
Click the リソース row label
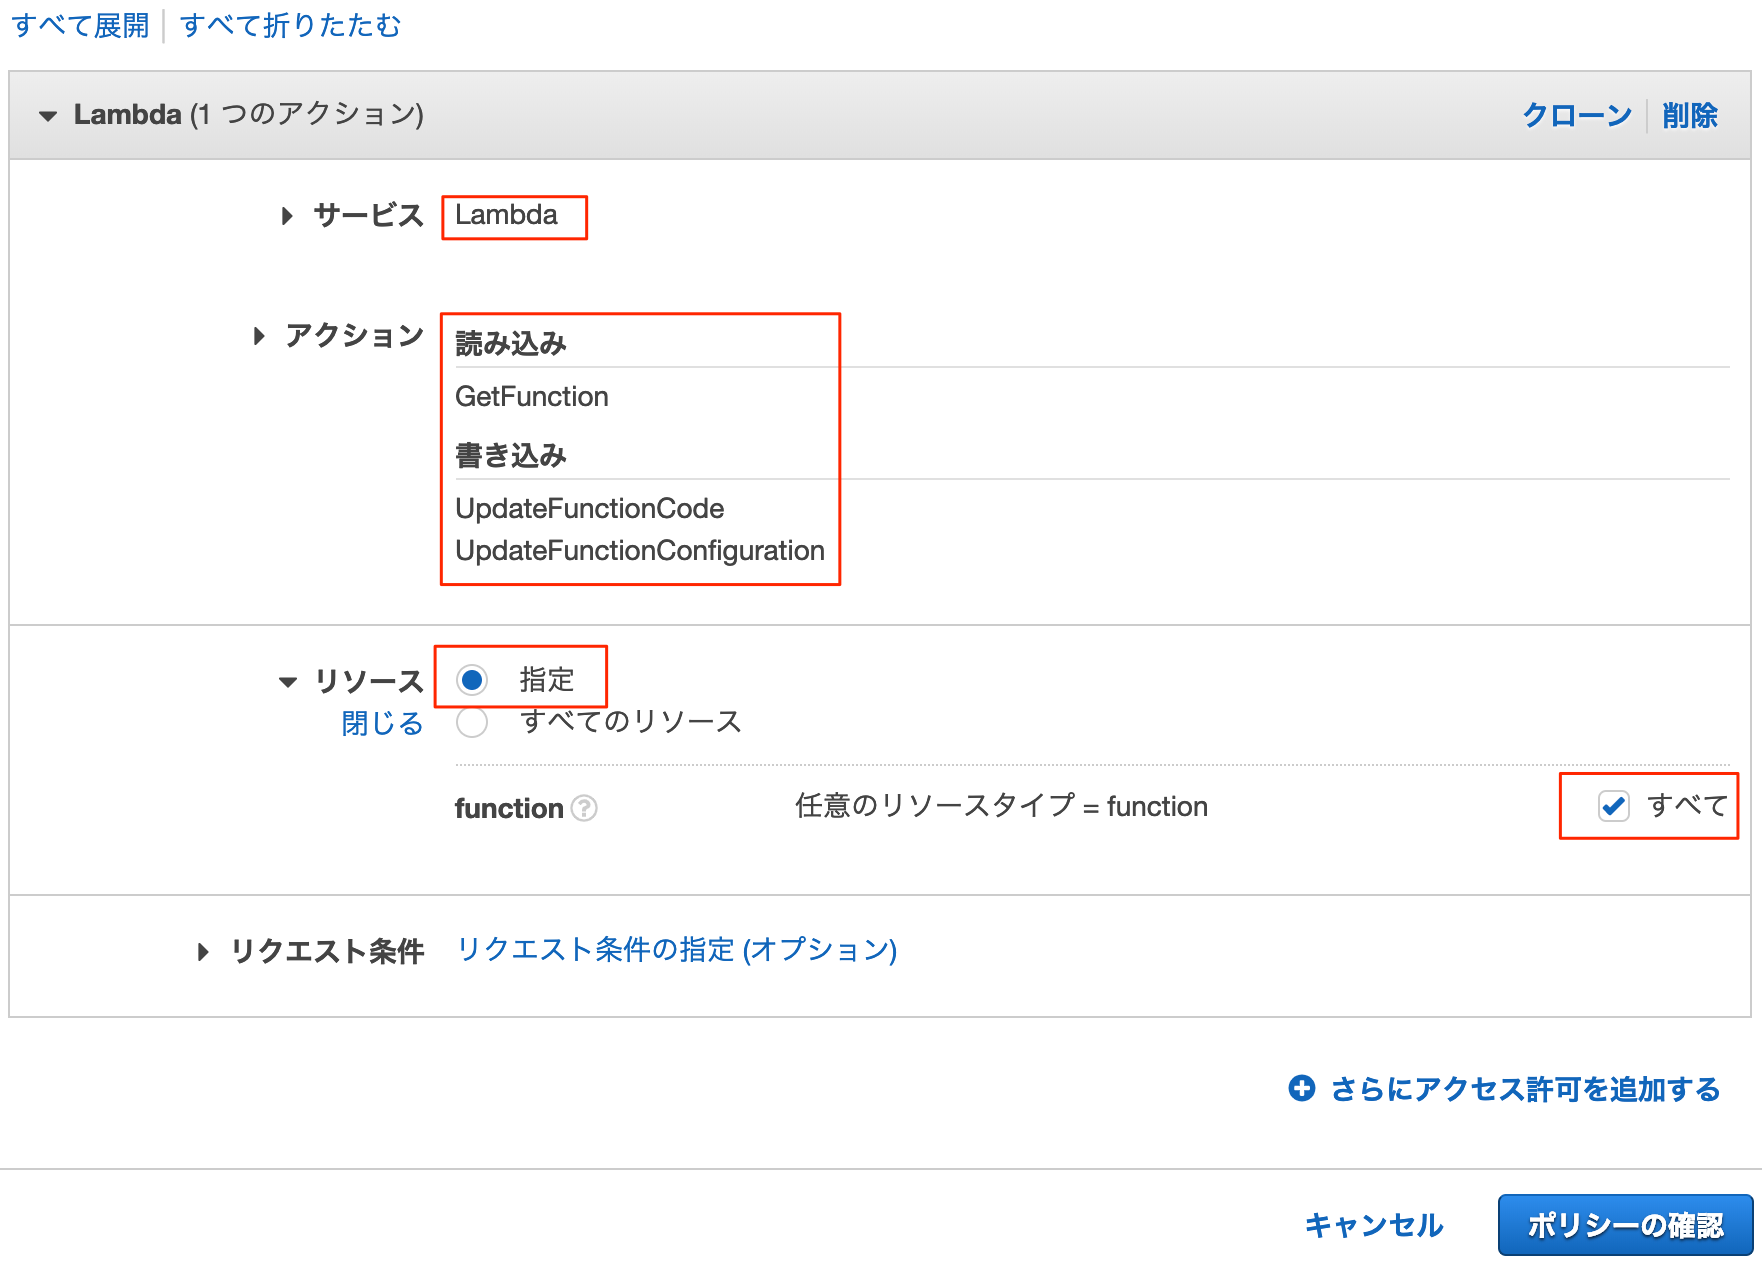(x=369, y=681)
